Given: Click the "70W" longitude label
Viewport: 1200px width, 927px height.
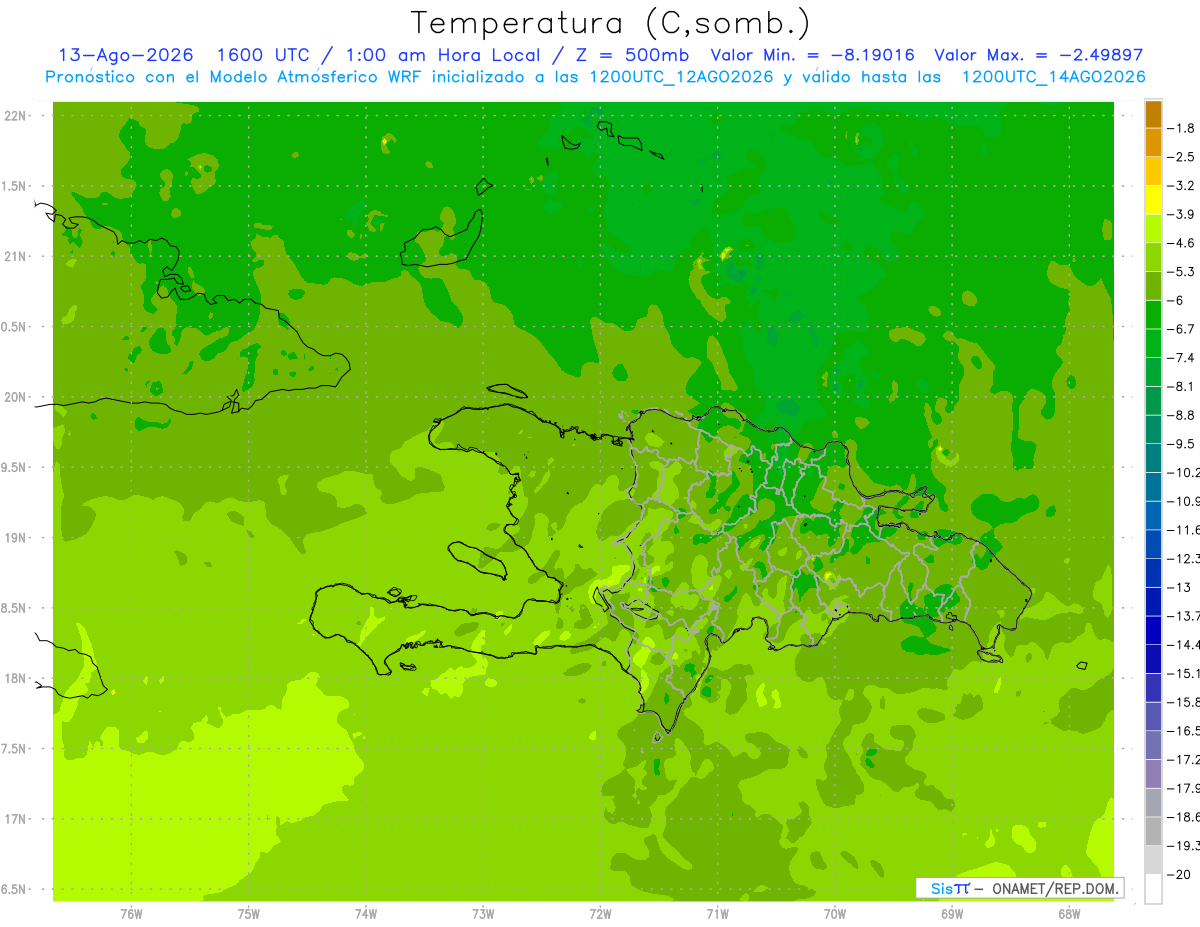Looking at the screenshot, I should [835, 914].
